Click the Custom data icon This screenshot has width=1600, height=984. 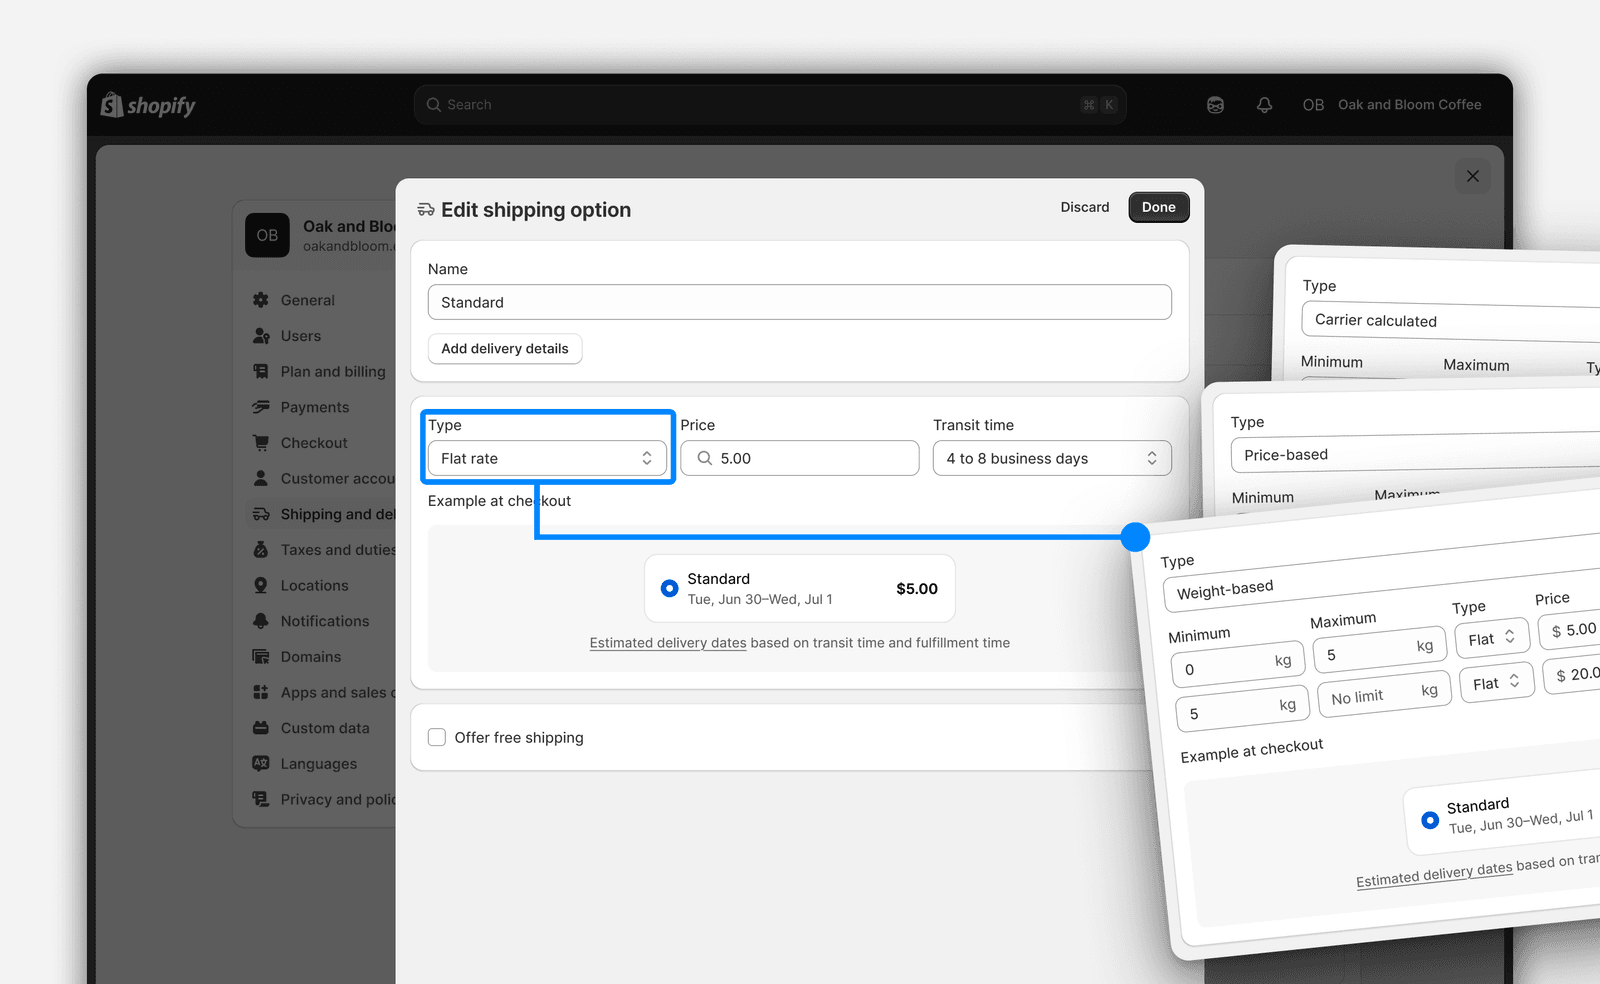point(261,728)
